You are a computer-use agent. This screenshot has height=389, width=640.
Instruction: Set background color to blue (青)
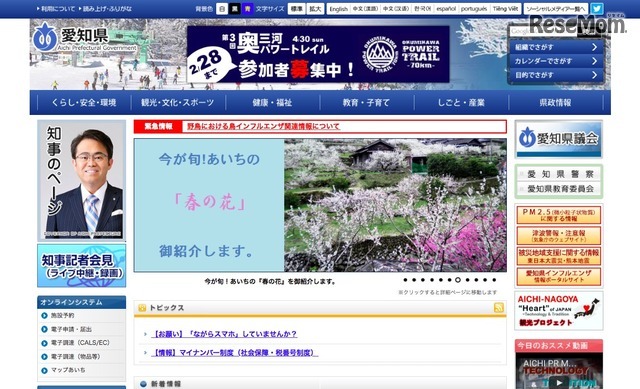tap(247, 9)
